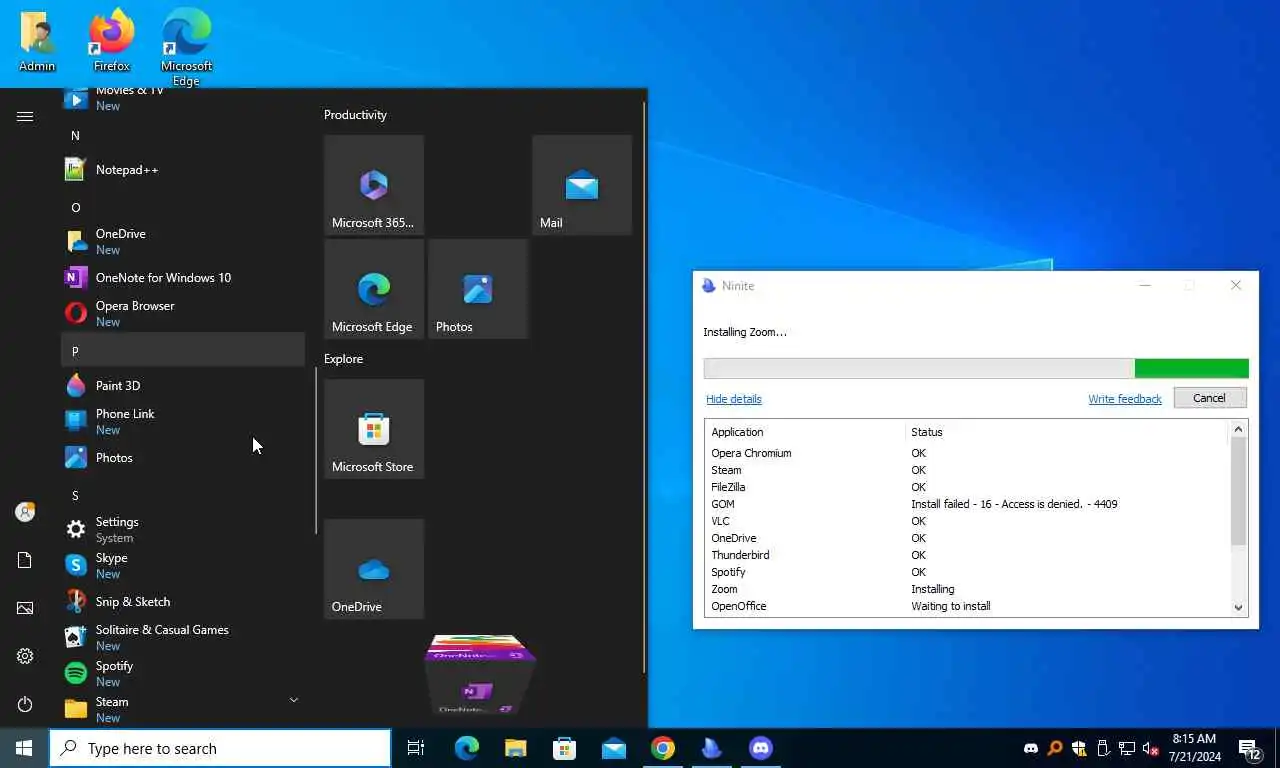Select Opera Chromium row in Ninite
The width and height of the screenshot is (1280, 768).
966,453
